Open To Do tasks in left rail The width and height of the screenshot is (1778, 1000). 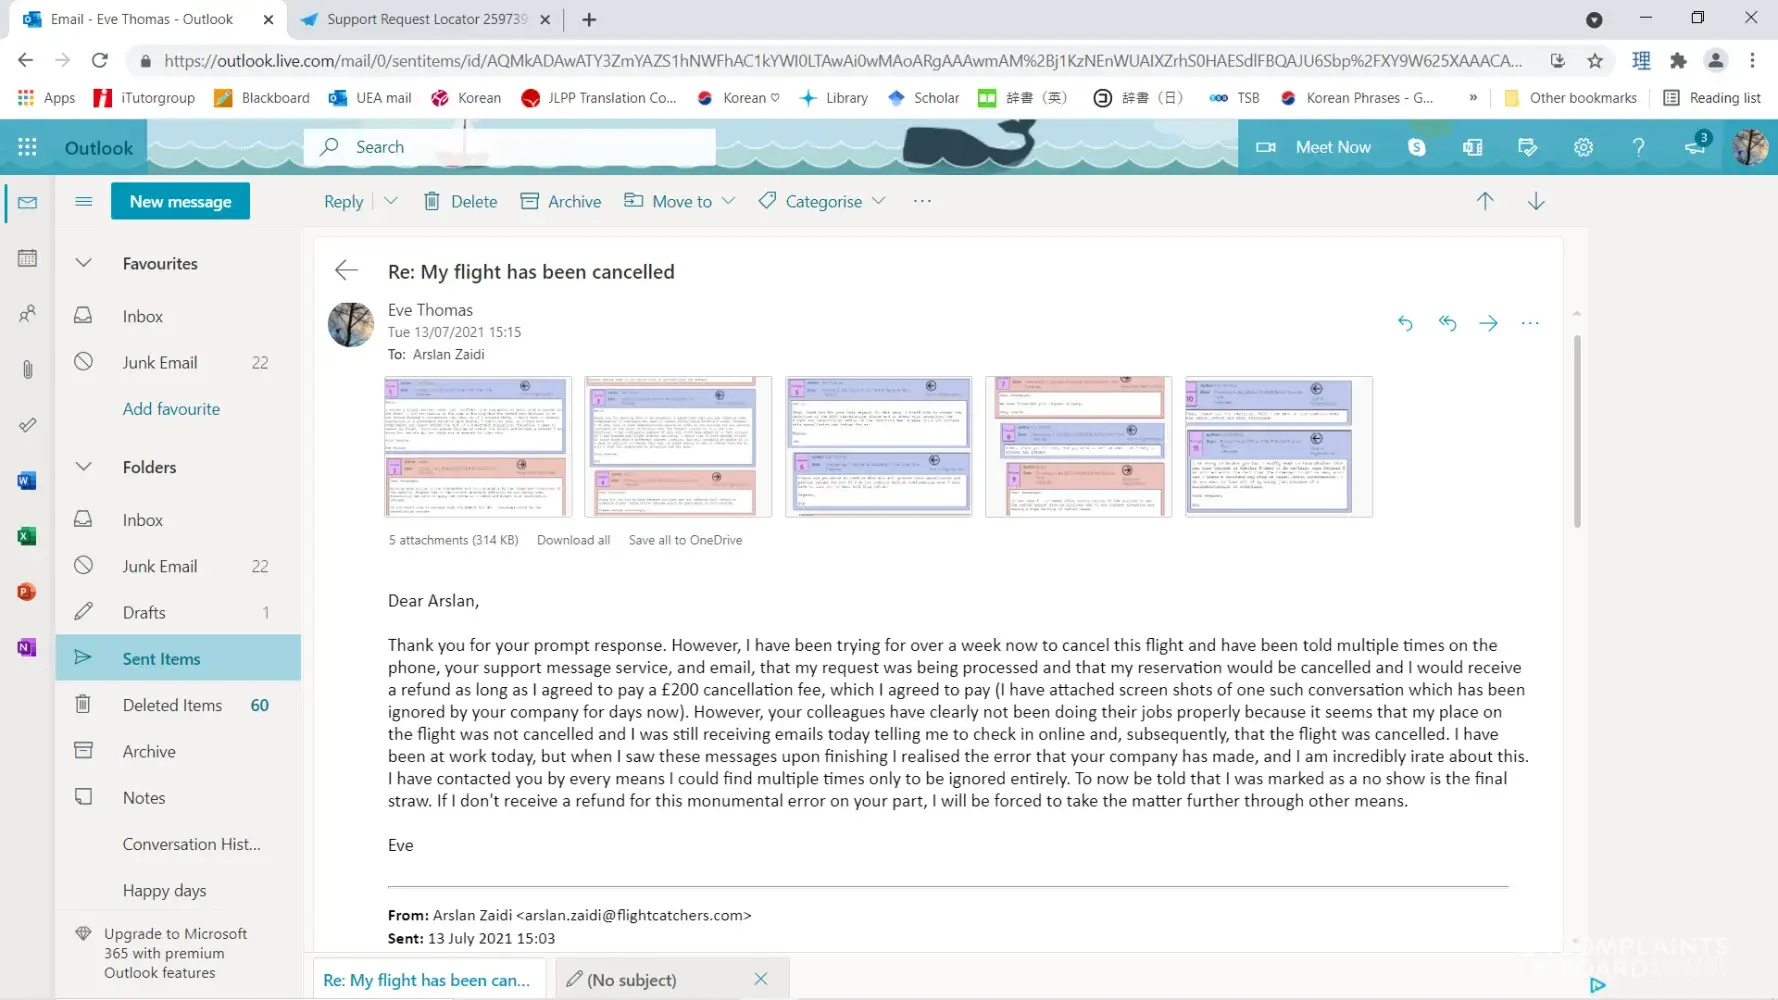(x=27, y=425)
